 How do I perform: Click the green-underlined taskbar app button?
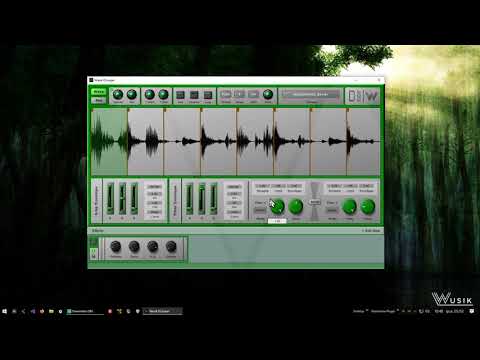point(85,311)
